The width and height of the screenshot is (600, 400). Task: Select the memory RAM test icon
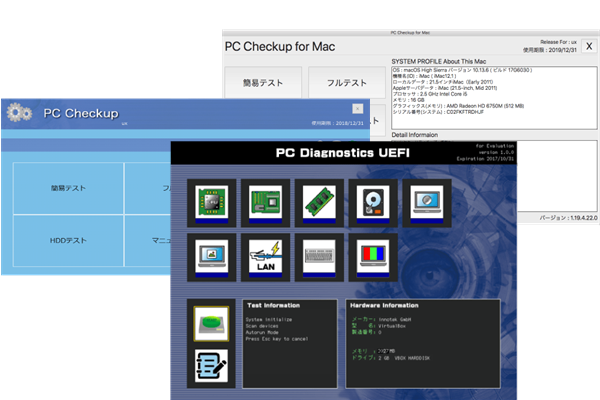coord(319,203)
